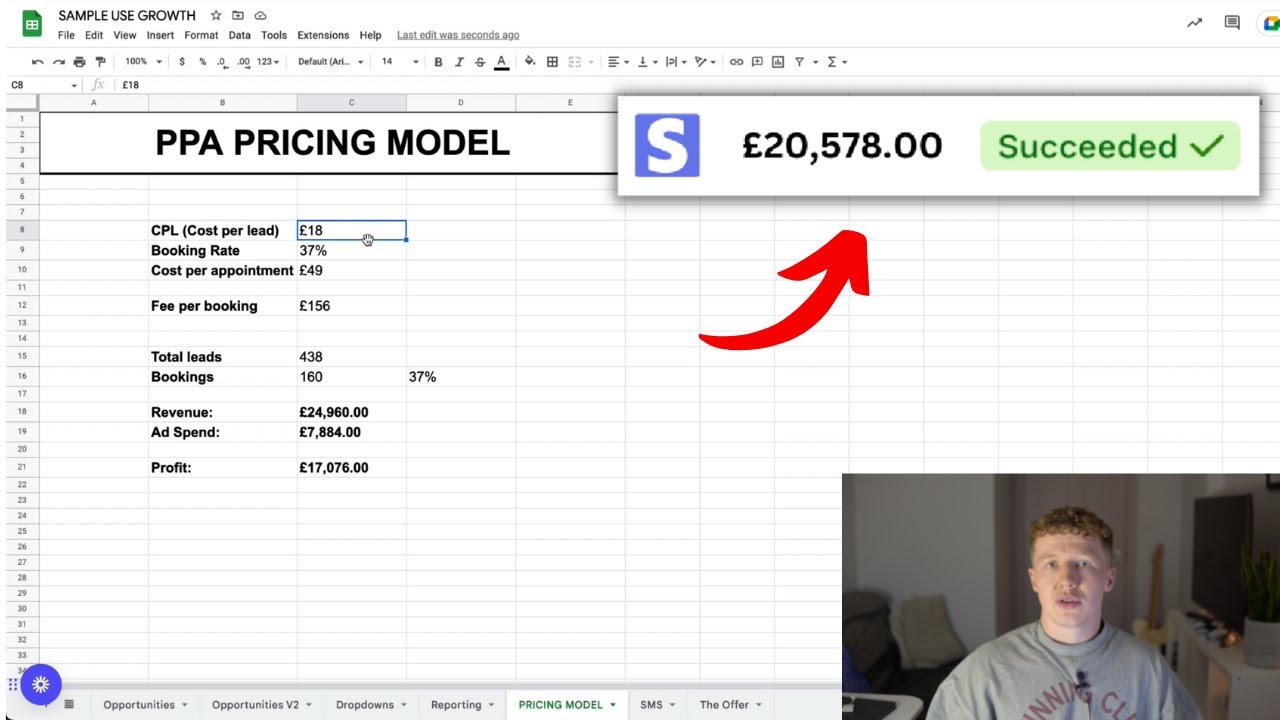This screenshot has width=1280, height=720.
Task: Open the 123 more formats dropdown
Action: [268, 62]
